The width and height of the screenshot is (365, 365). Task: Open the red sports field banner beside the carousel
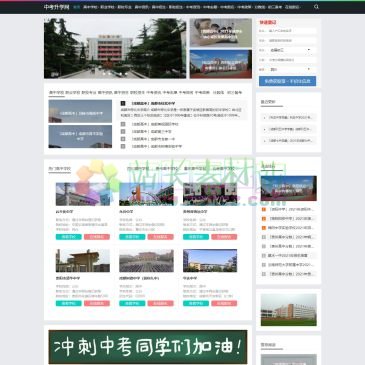[x=221, y=64]
